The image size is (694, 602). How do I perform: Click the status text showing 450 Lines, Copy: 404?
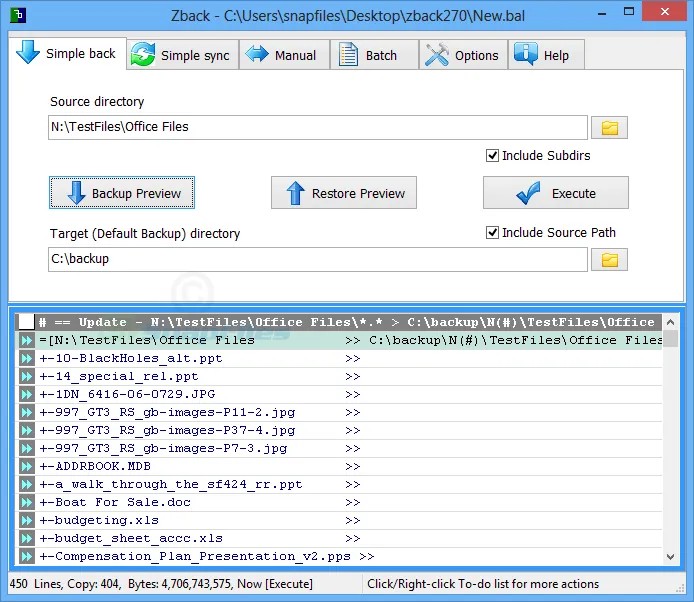[161, 584]
